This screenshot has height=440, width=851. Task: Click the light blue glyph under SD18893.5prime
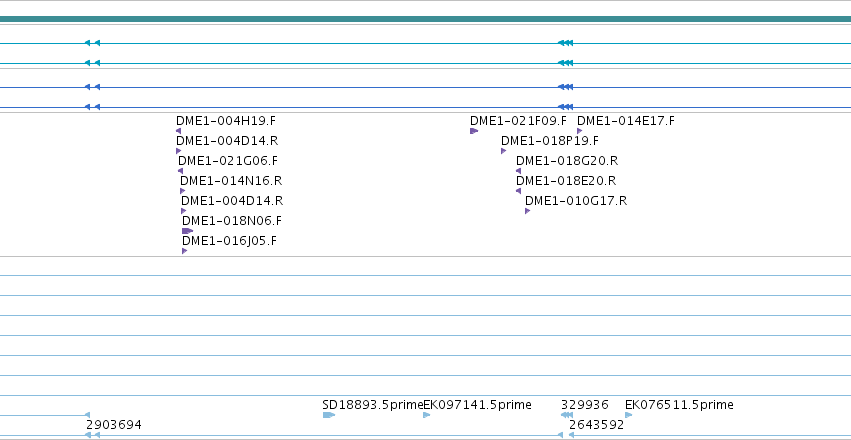(329, 415)
